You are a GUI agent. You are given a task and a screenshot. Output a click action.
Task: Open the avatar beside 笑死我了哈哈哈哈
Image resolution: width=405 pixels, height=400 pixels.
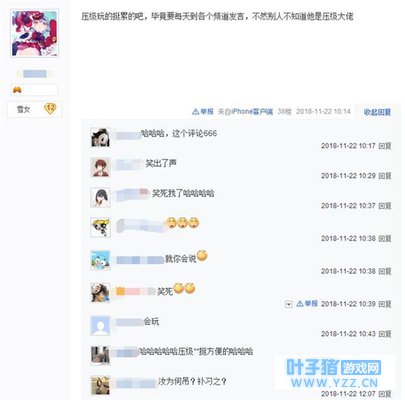pos(100,197)
